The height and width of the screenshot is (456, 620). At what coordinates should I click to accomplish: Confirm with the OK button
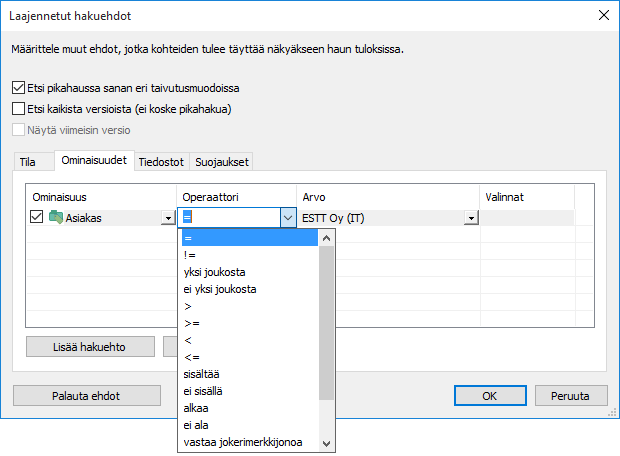[x=490, y=395]
